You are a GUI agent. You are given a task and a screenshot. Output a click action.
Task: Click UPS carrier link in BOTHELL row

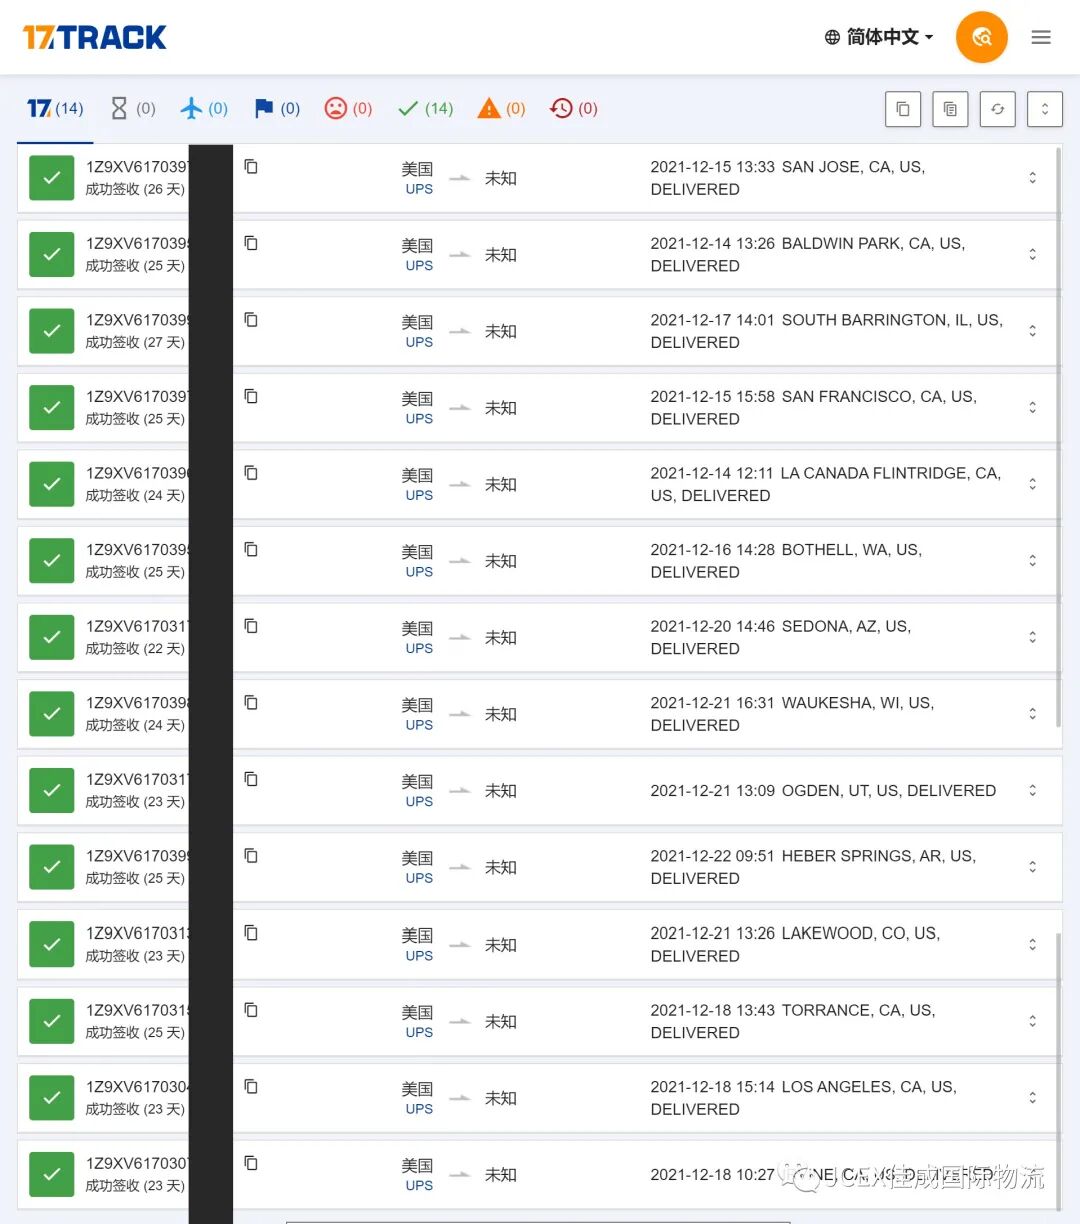pyautogui.click(x=419, y=572)
